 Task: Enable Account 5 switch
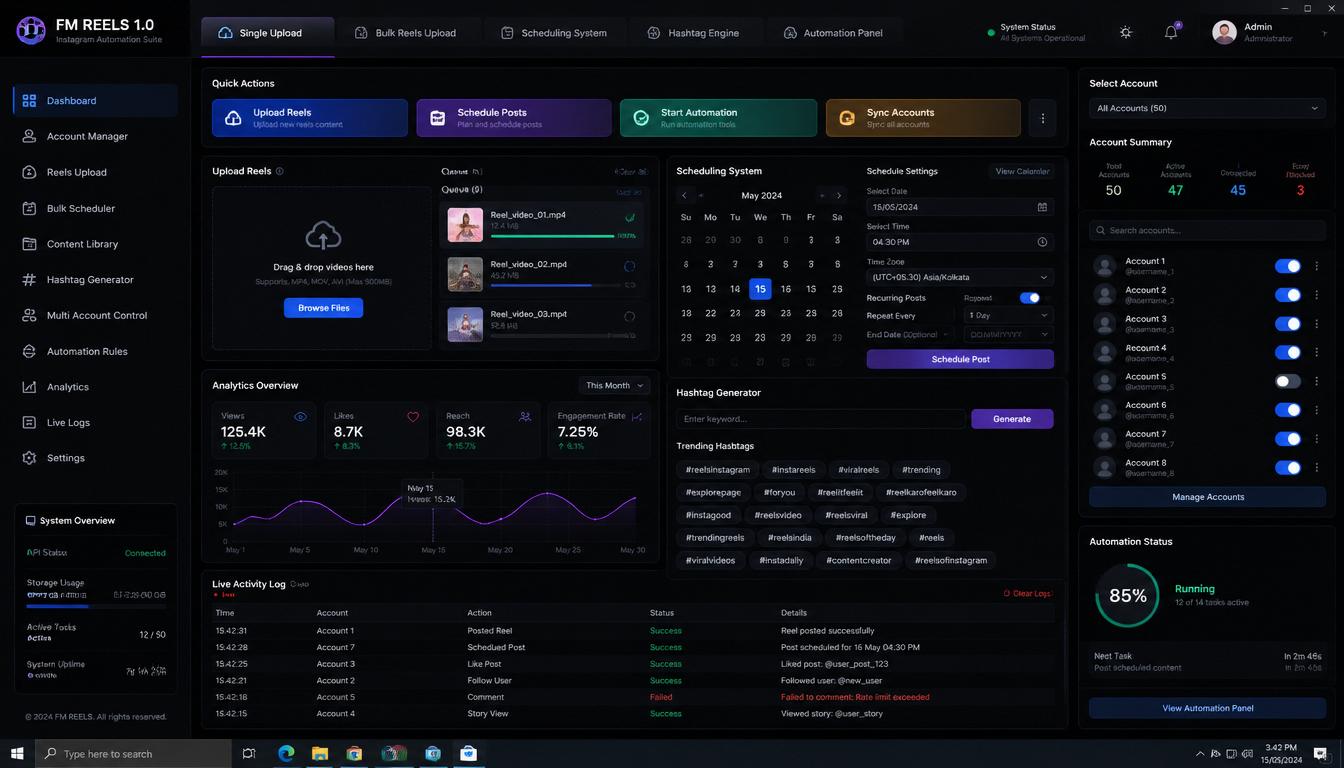(x=1287, y=381)
